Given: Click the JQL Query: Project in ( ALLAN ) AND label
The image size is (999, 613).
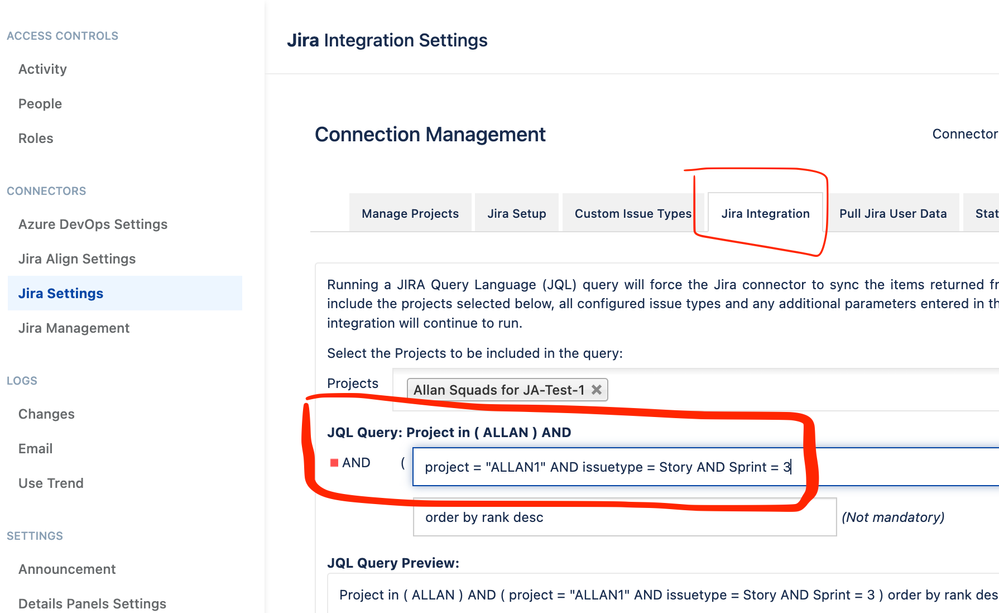Looking at the screenshot, I should click(x=449, y=432).
